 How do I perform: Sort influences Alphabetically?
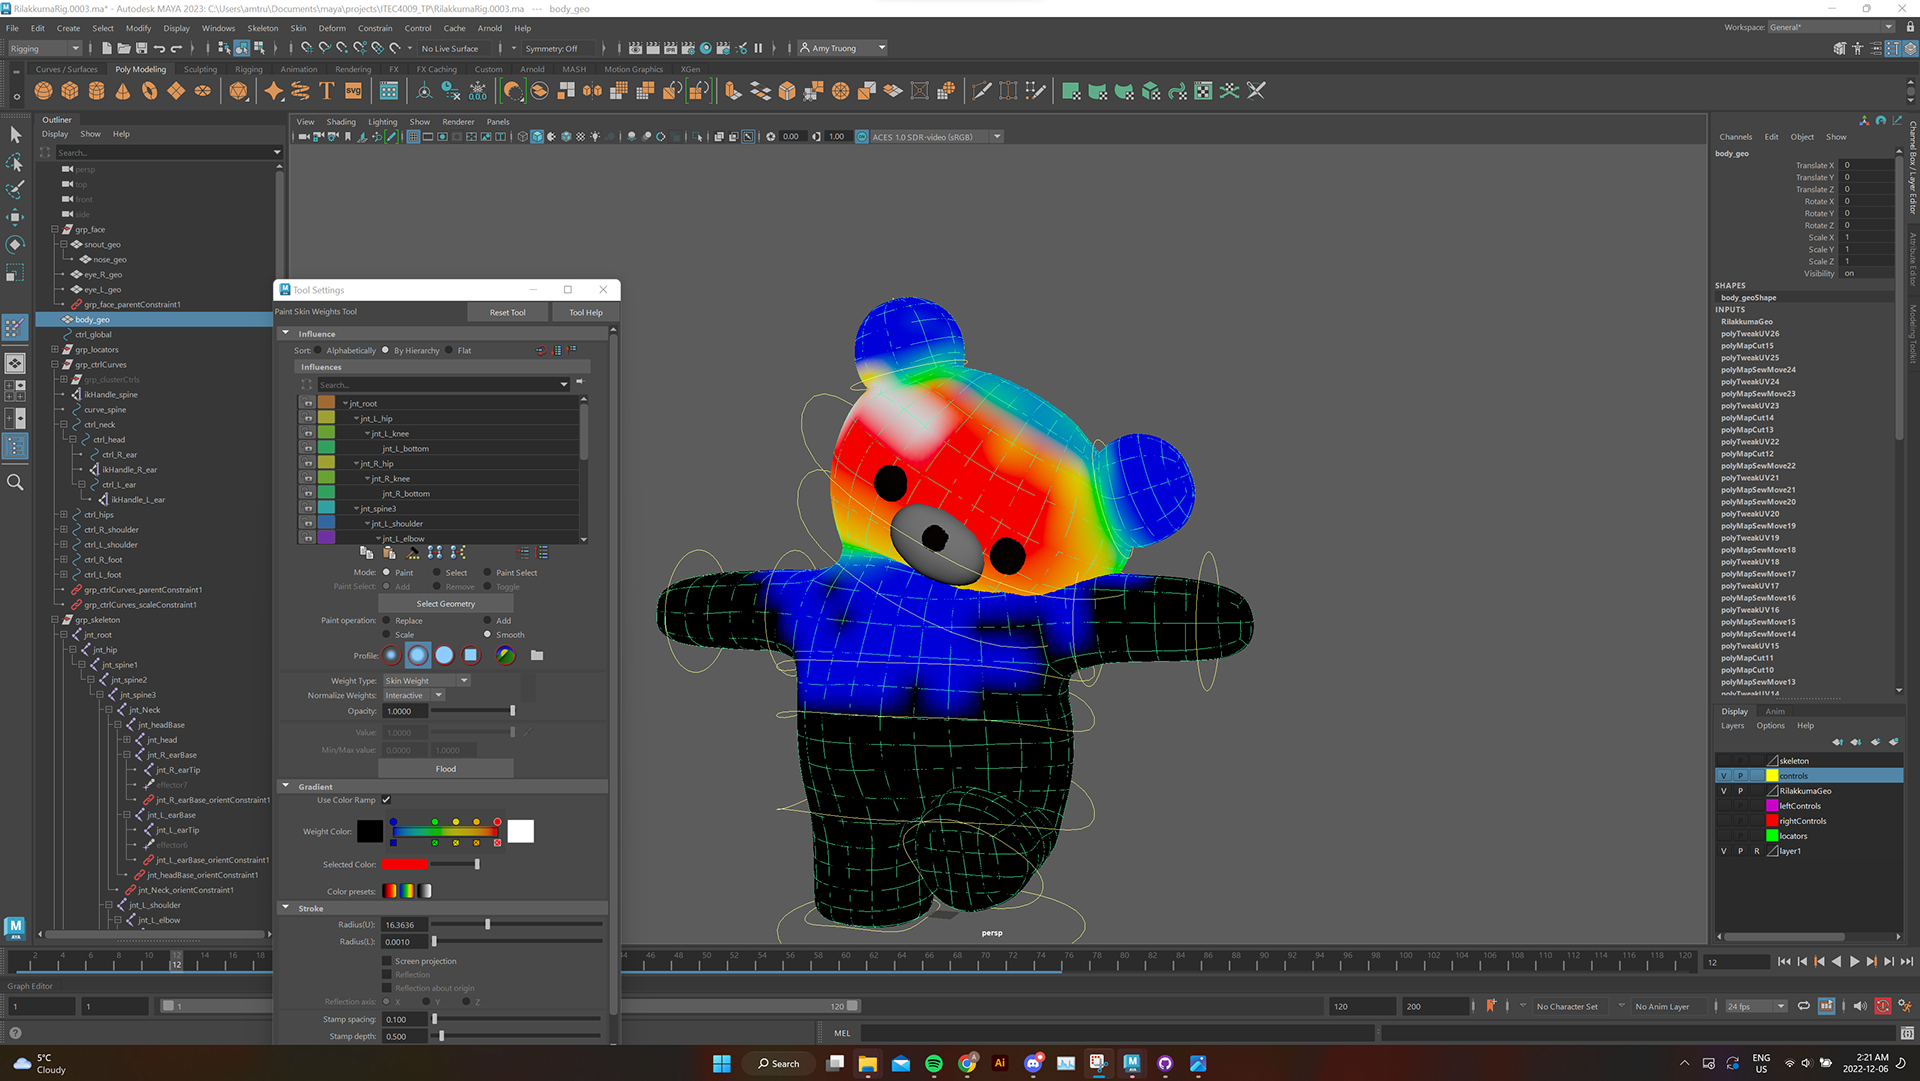(318, 351)
